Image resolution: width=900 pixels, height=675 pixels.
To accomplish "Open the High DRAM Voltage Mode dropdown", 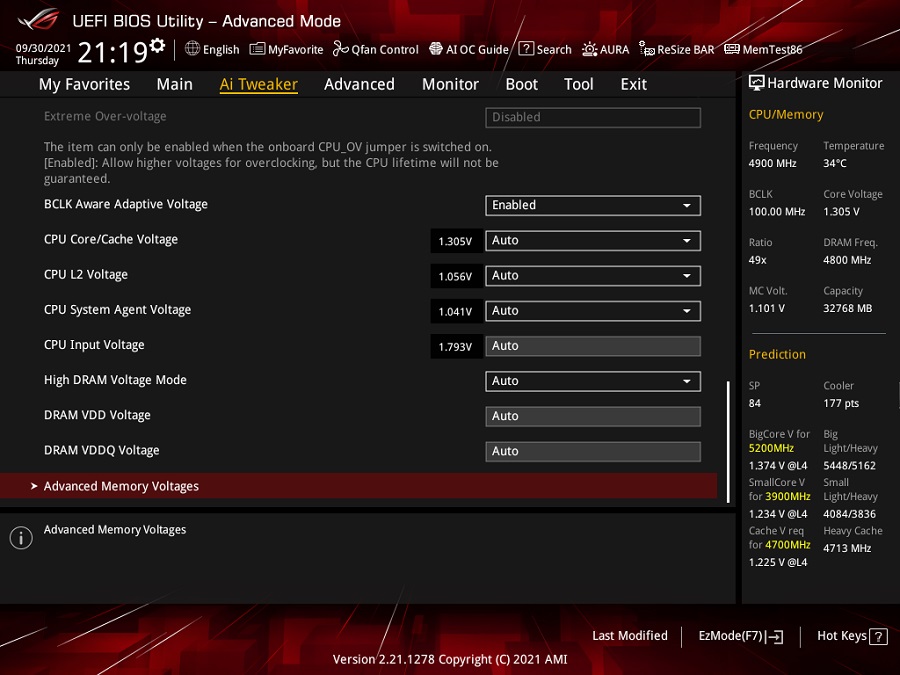I will 593,381.
